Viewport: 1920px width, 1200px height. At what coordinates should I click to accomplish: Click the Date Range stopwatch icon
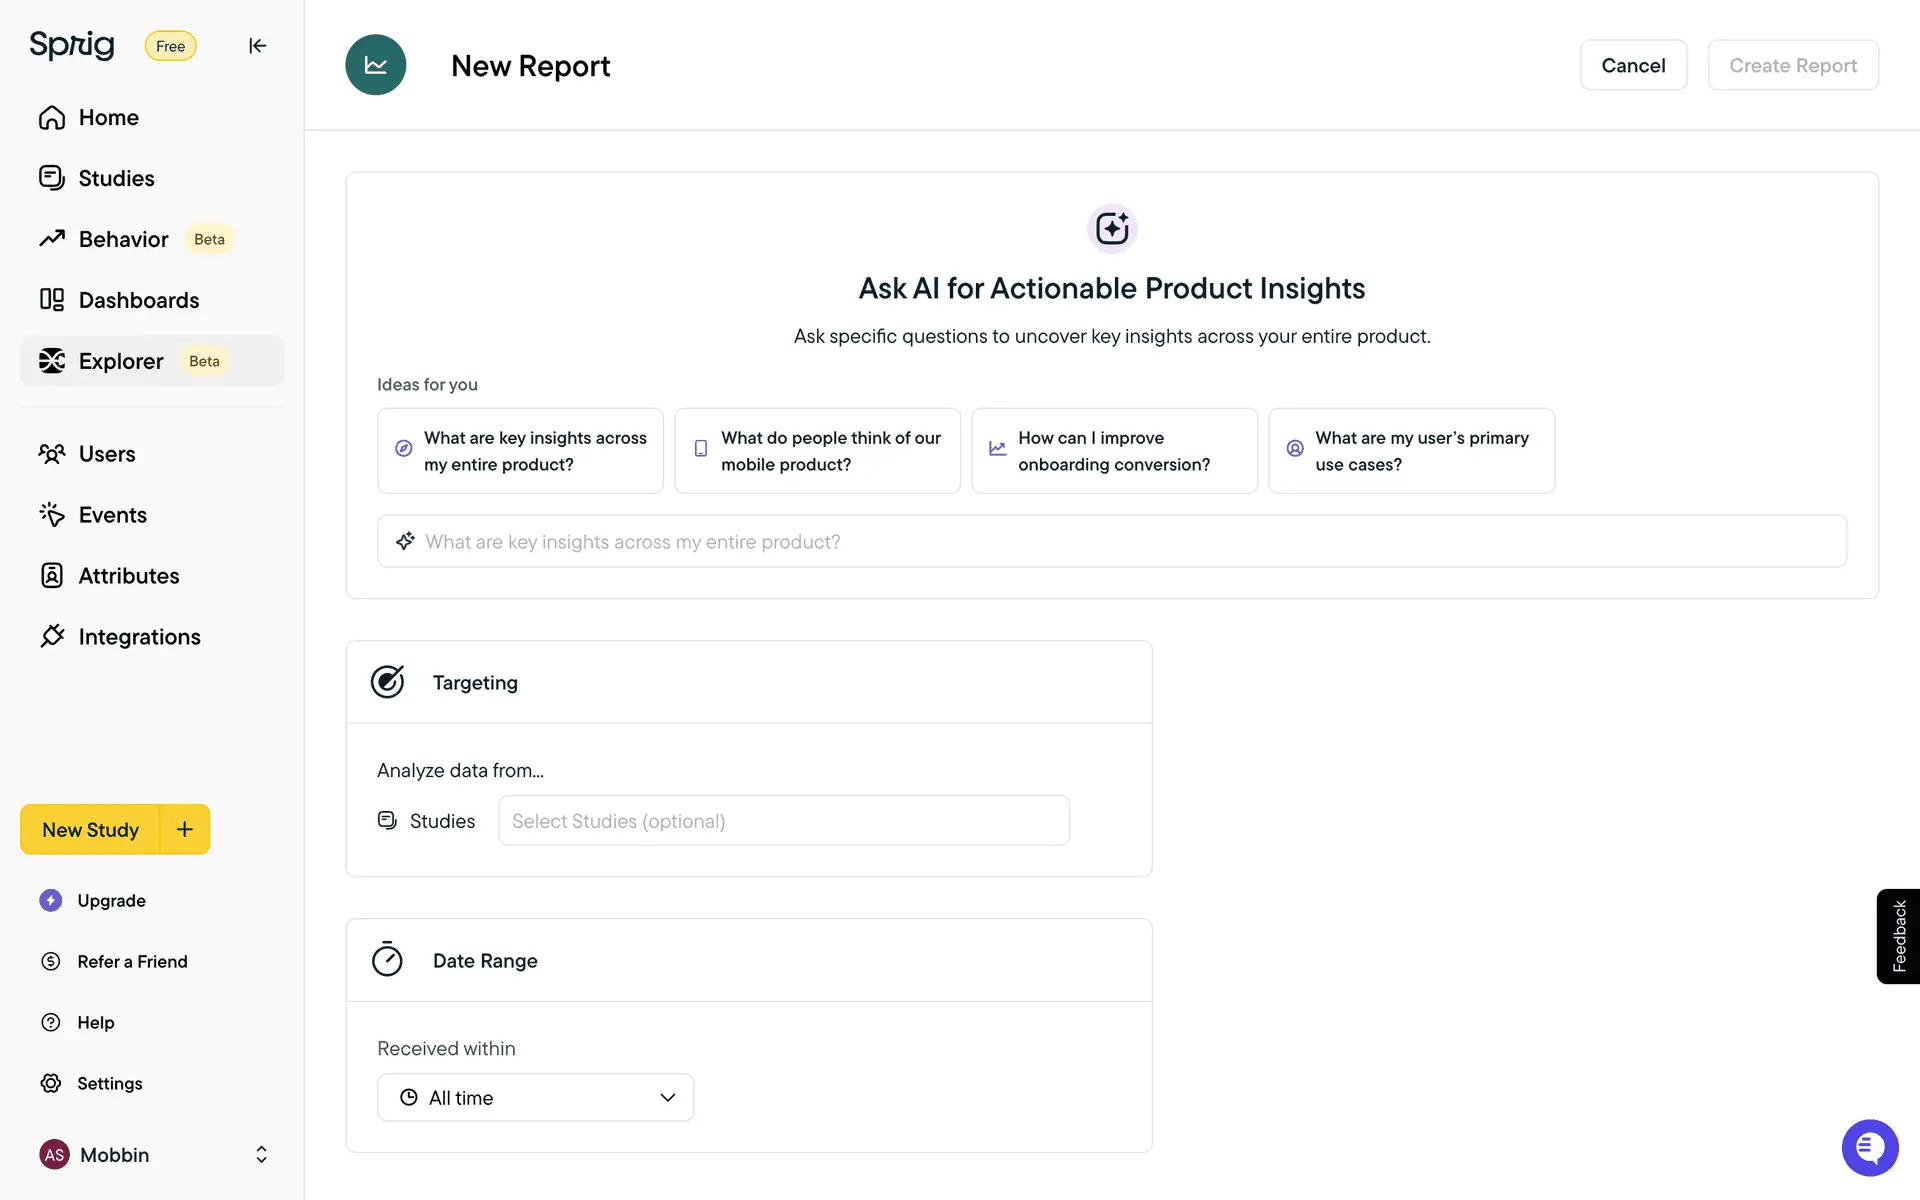(x=387, y=960)
